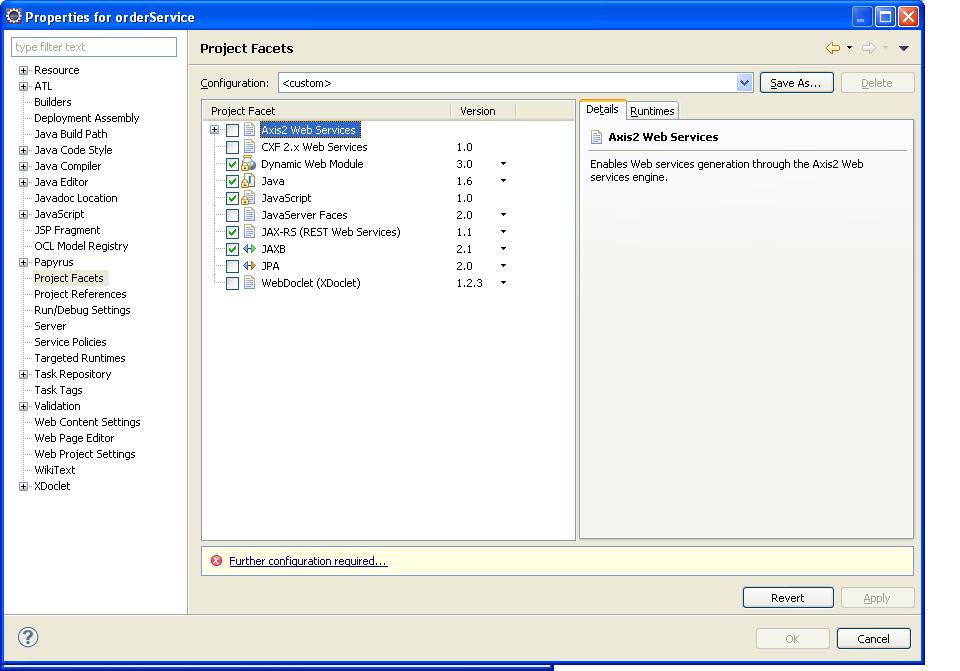Click the Delete configuration button
The height and width of the screenshot is (671, 960).
[877, 83]
